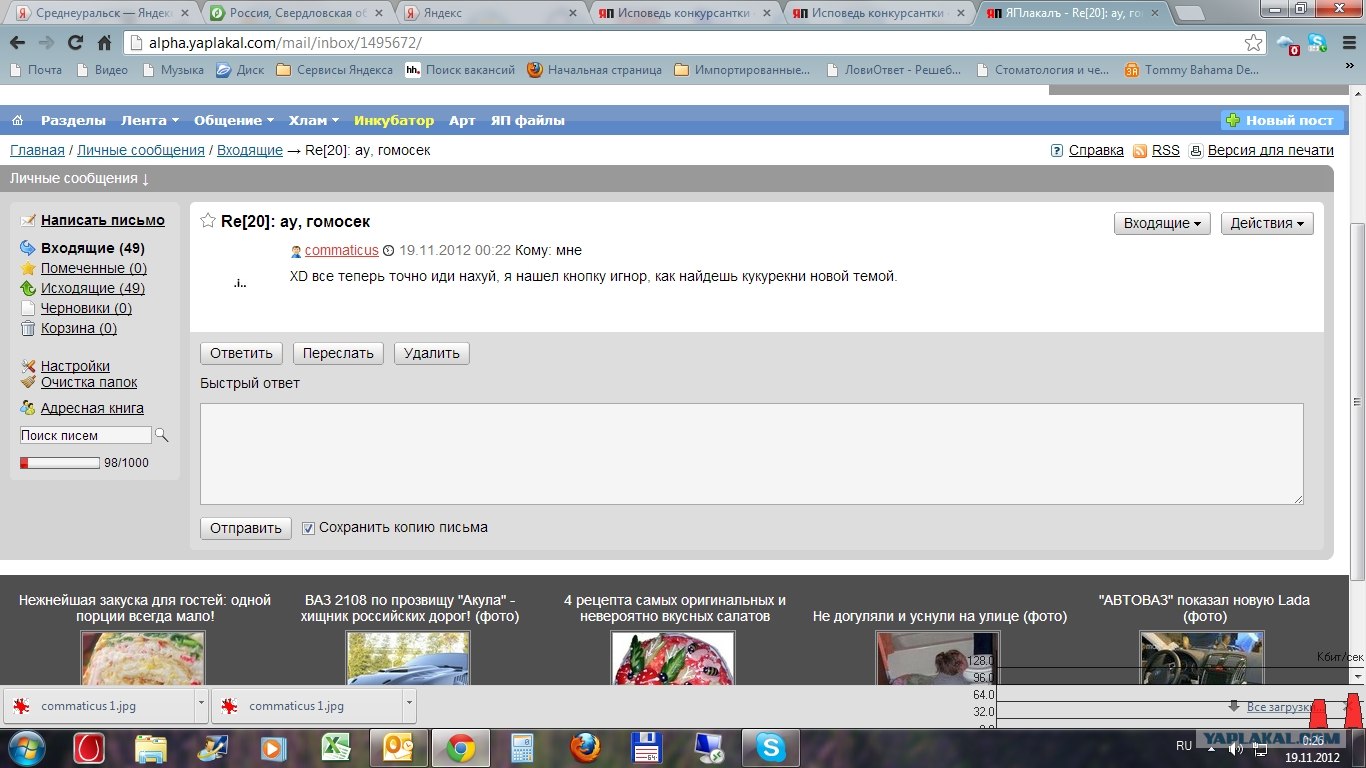
Task: Open the Инкубатор menu item
Action: pos(394,120)
